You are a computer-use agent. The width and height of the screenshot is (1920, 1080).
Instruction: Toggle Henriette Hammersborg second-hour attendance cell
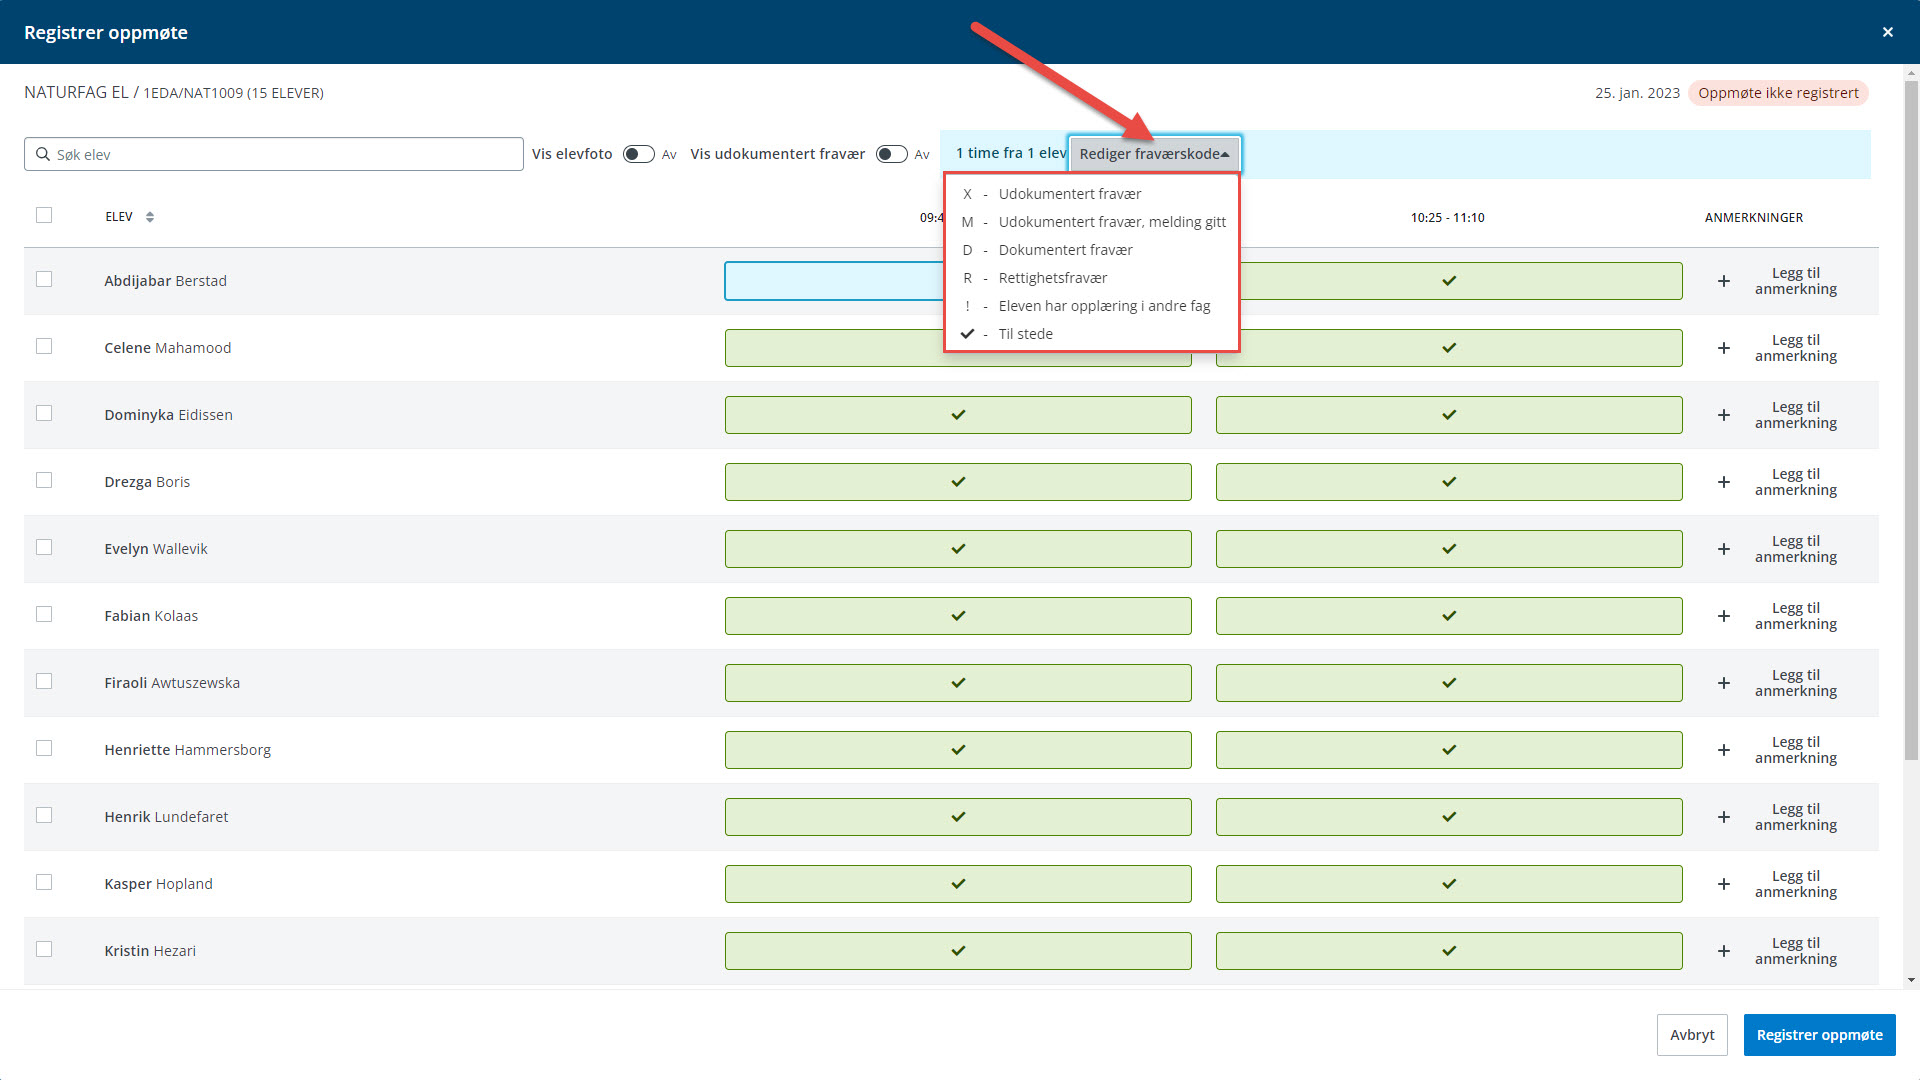point(1449,750)
